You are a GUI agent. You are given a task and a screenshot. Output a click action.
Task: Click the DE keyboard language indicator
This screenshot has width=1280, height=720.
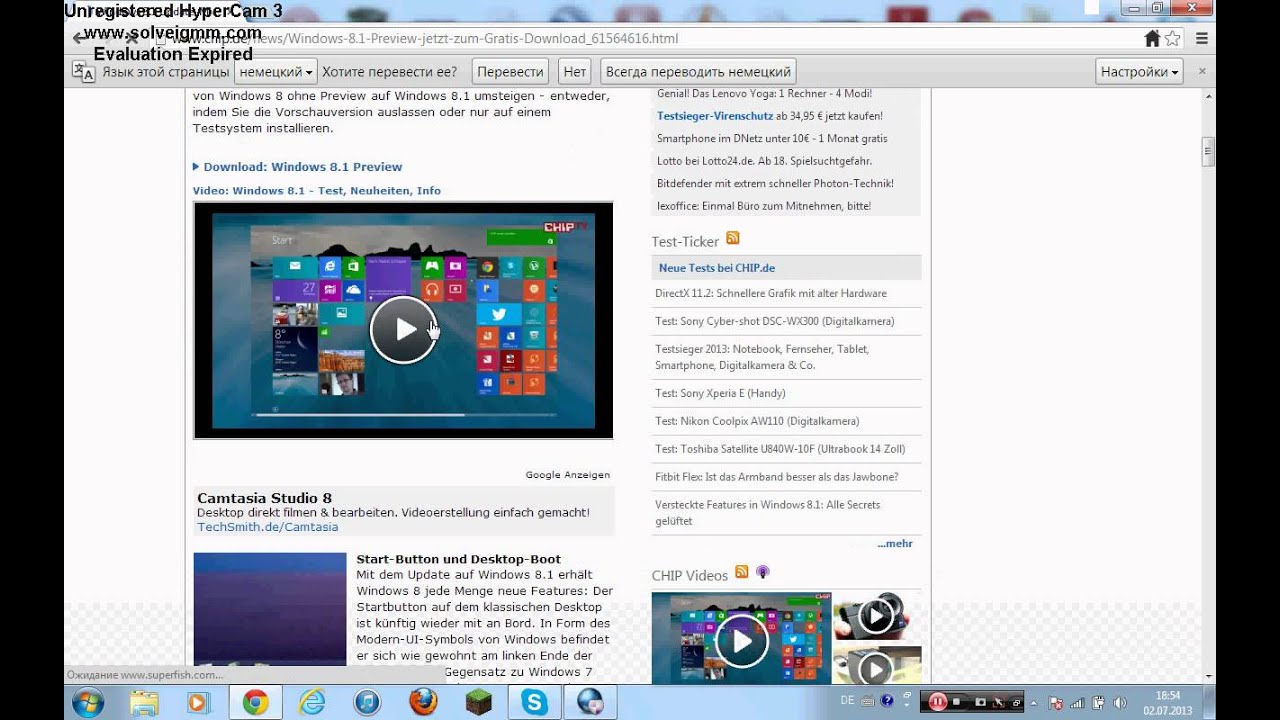tap(847, 701)
